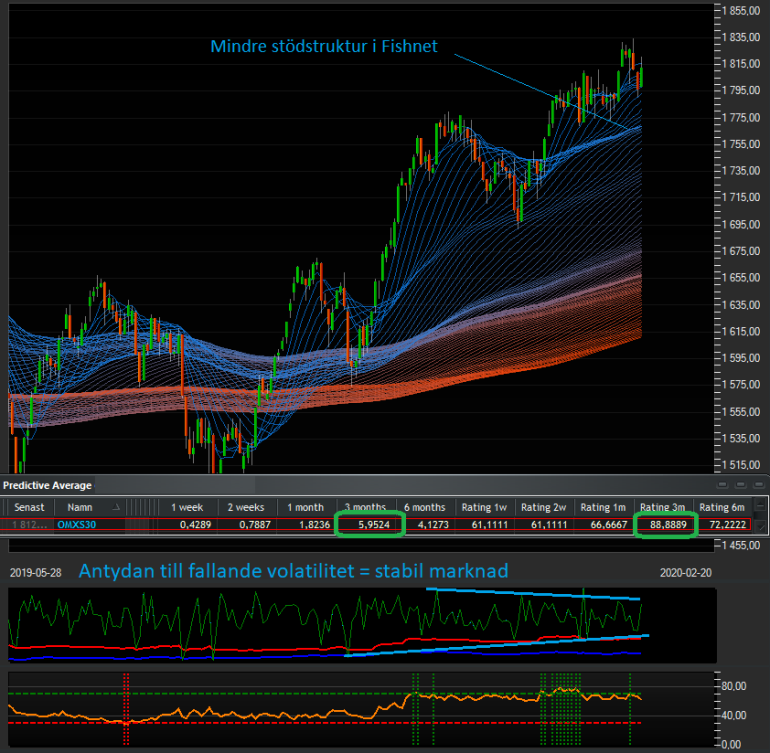Viewport: 770px width, 753px height.
Task: Select the 72,2222 Rating 6m value
Action: 728,525
